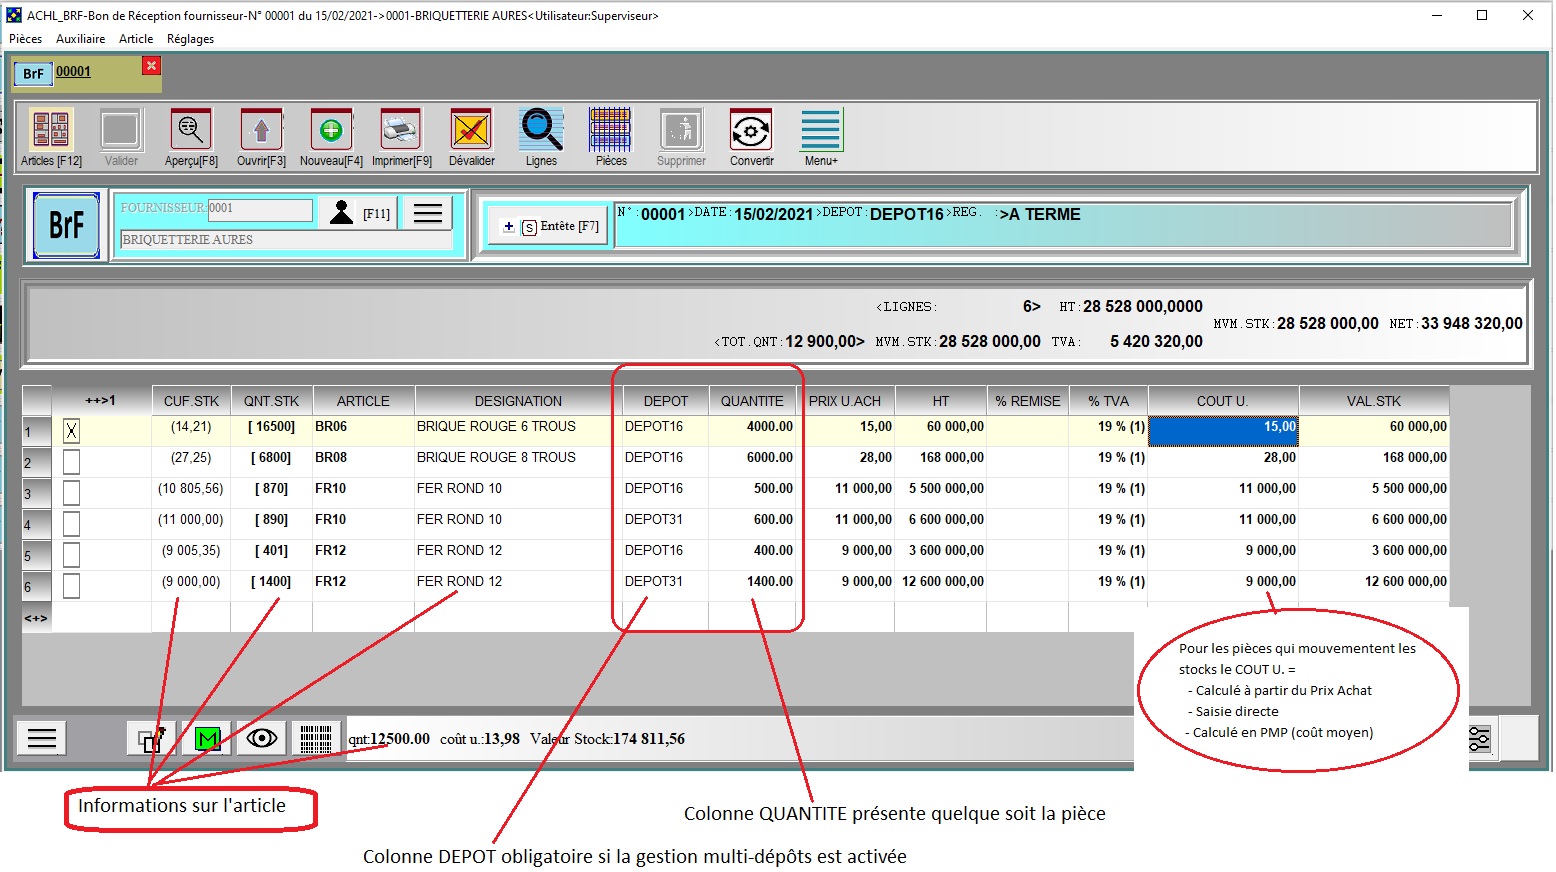Click the COUT U. column header
The image size is (1556, 872).
point(1223,401)
